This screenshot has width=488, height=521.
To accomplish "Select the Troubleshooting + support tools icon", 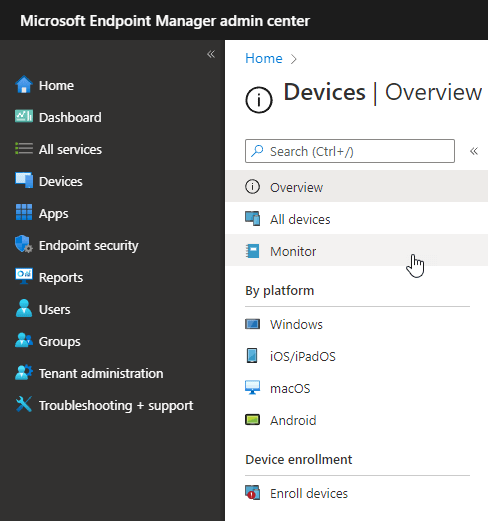I will [24, 404].
